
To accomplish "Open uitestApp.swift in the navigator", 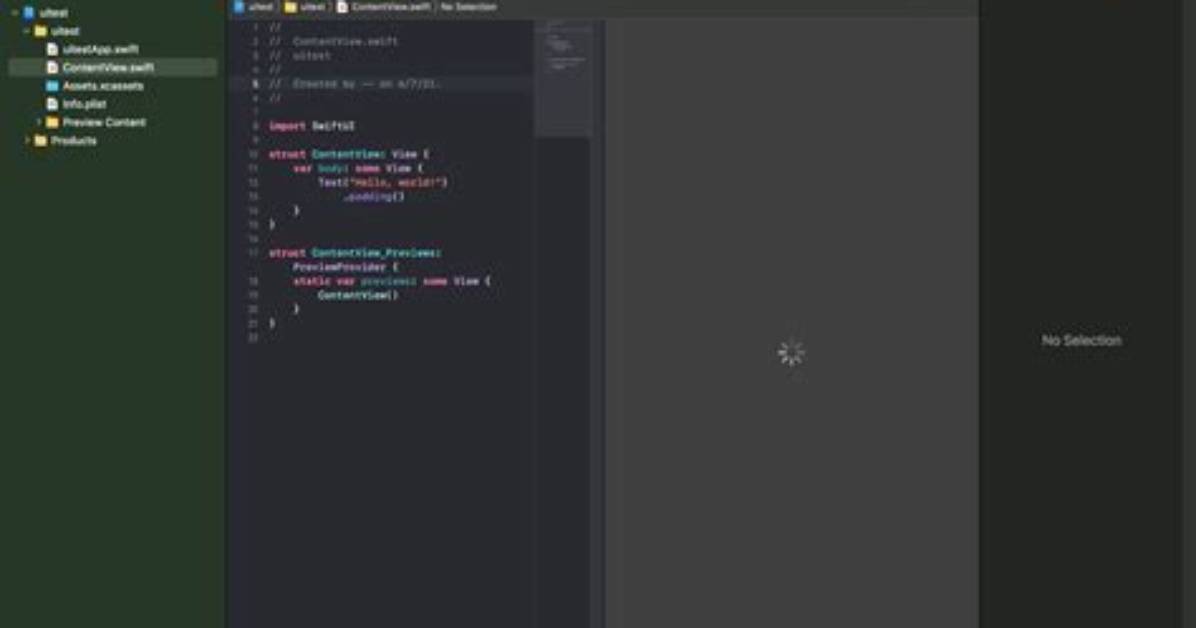I will (x=101, y=49).
